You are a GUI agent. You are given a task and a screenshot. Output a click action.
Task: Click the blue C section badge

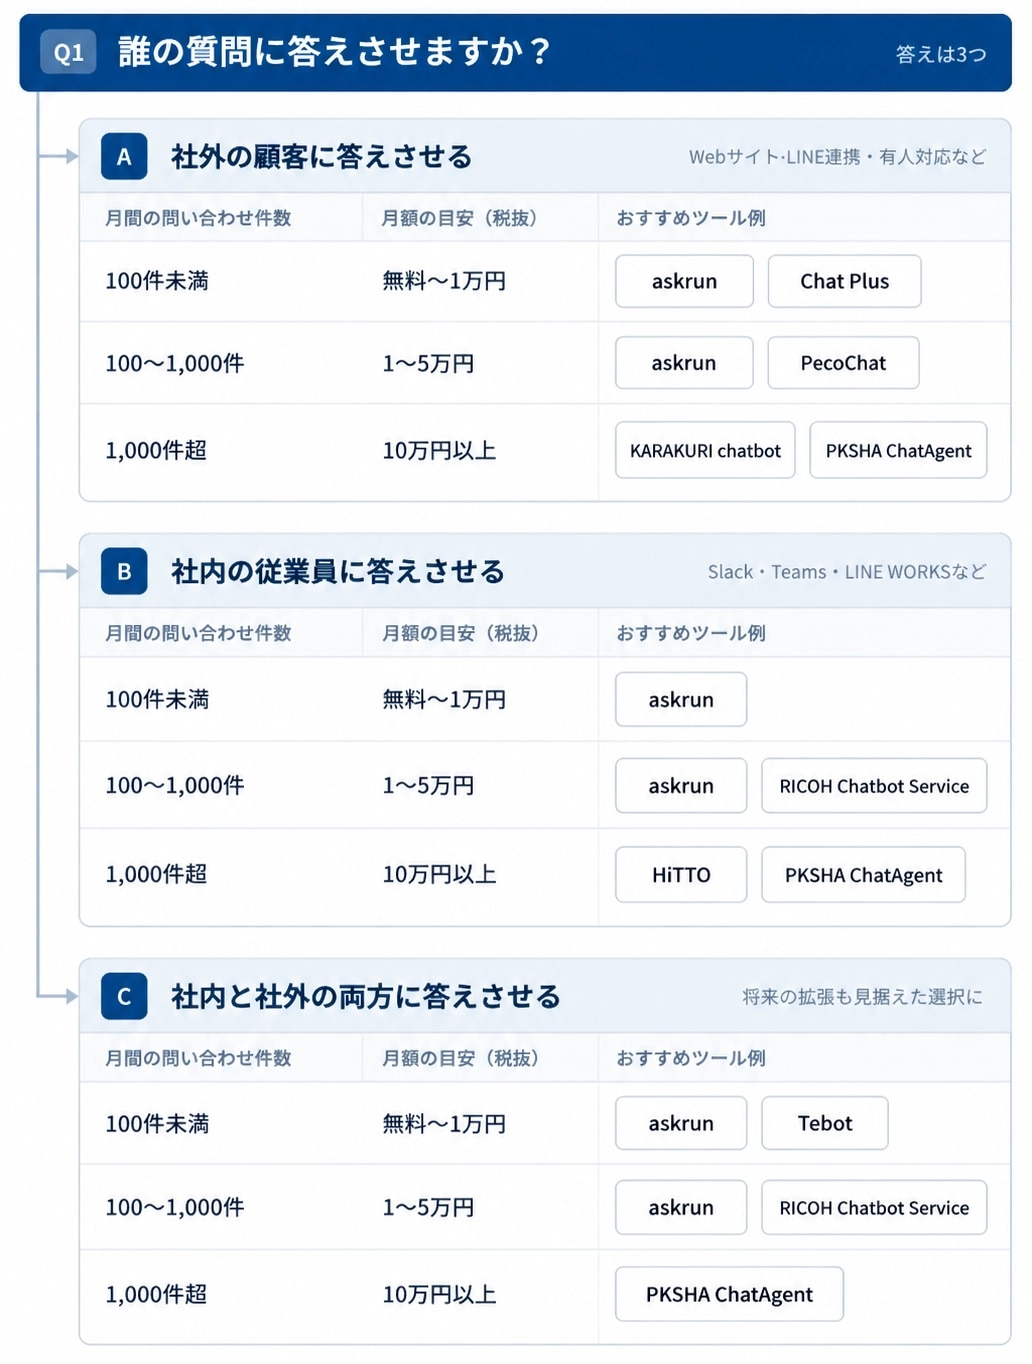124,996
